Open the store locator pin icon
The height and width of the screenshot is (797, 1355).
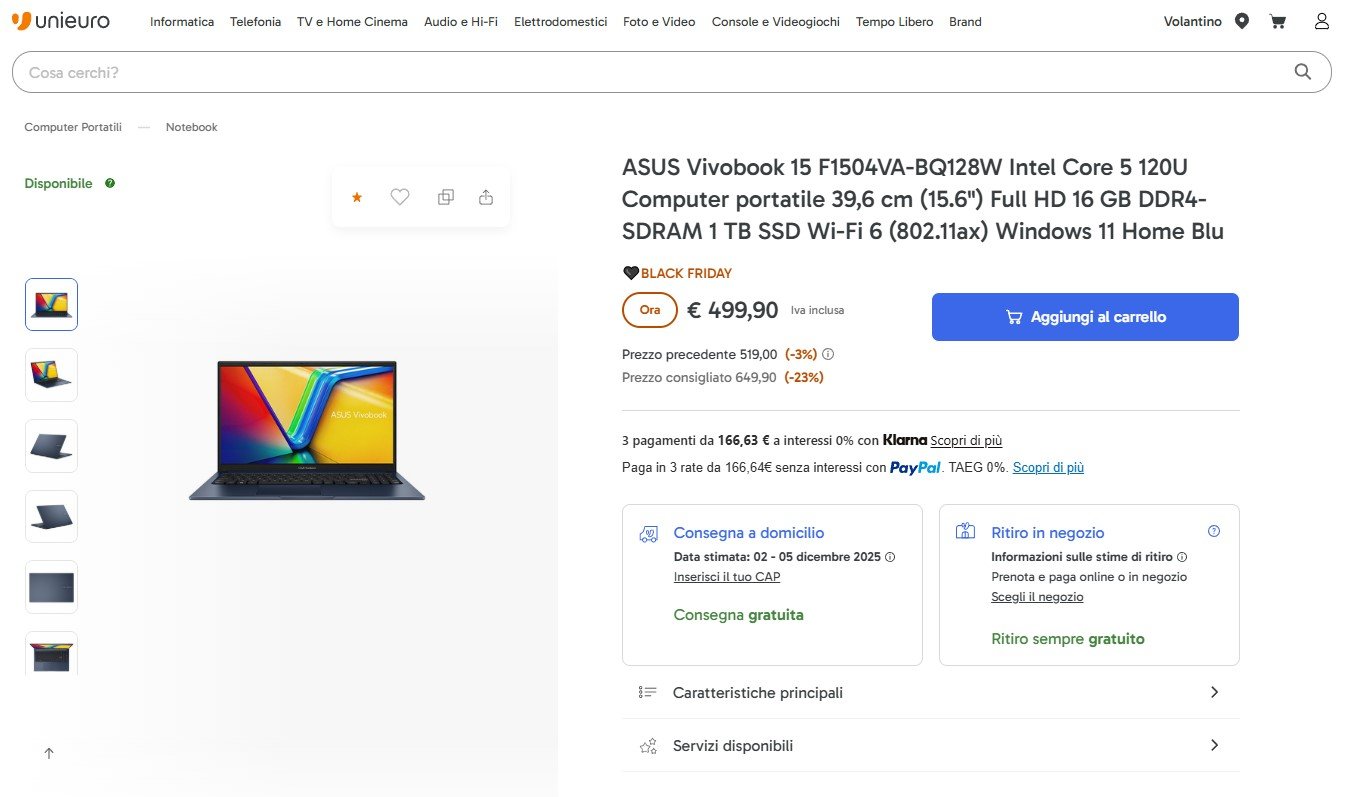[1242, 21]
